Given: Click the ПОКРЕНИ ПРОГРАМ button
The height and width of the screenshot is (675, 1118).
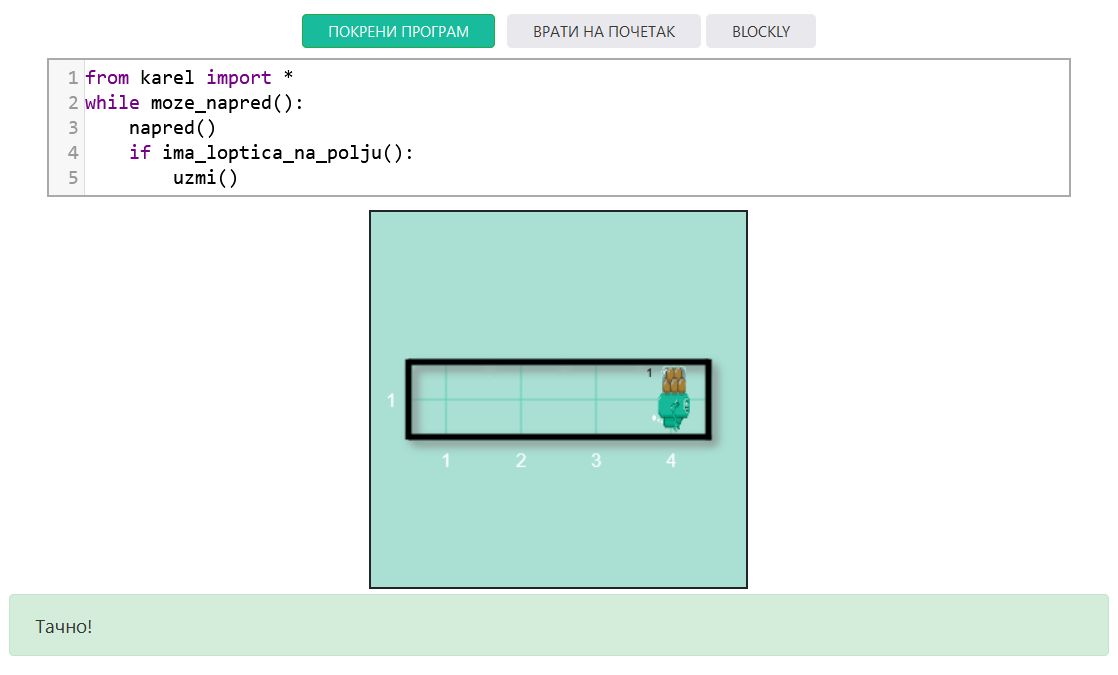Looking at the screenshot, I should pyautogui.click(x=398, y=31).
